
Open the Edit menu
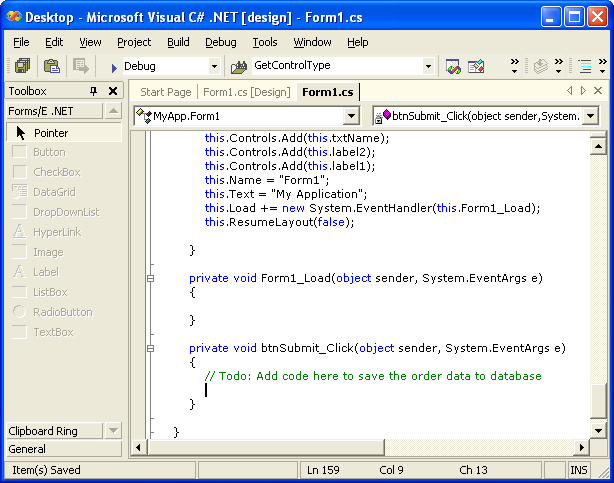point(54,42)
